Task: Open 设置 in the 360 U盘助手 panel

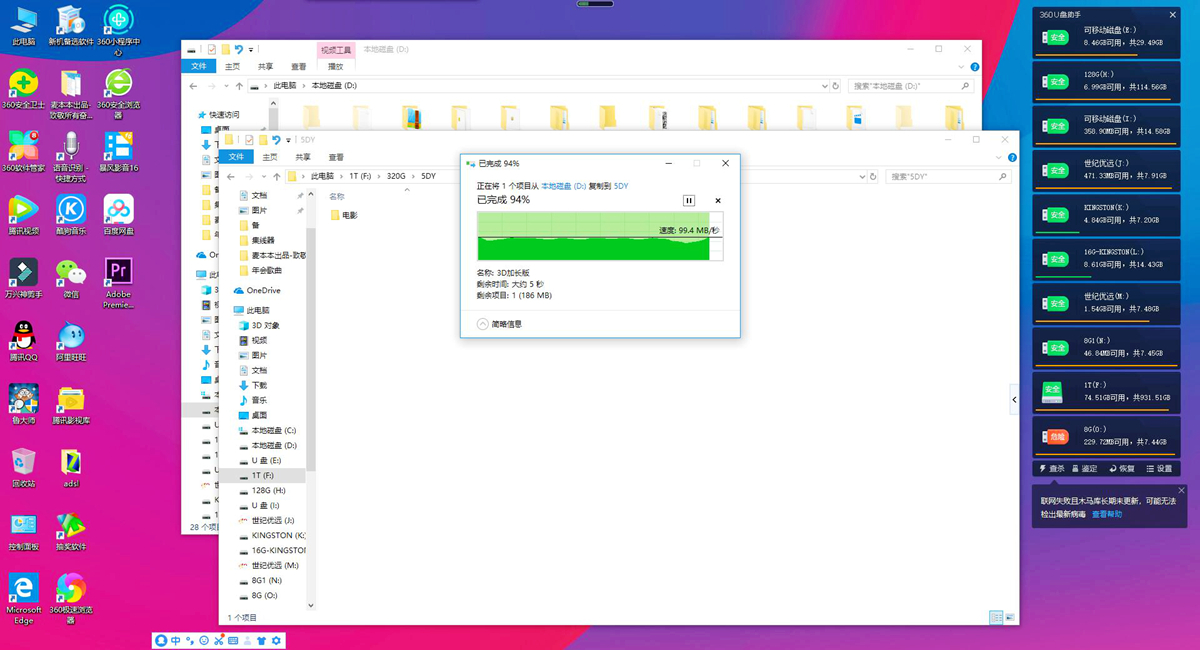Action: (x=1159, y=468)
